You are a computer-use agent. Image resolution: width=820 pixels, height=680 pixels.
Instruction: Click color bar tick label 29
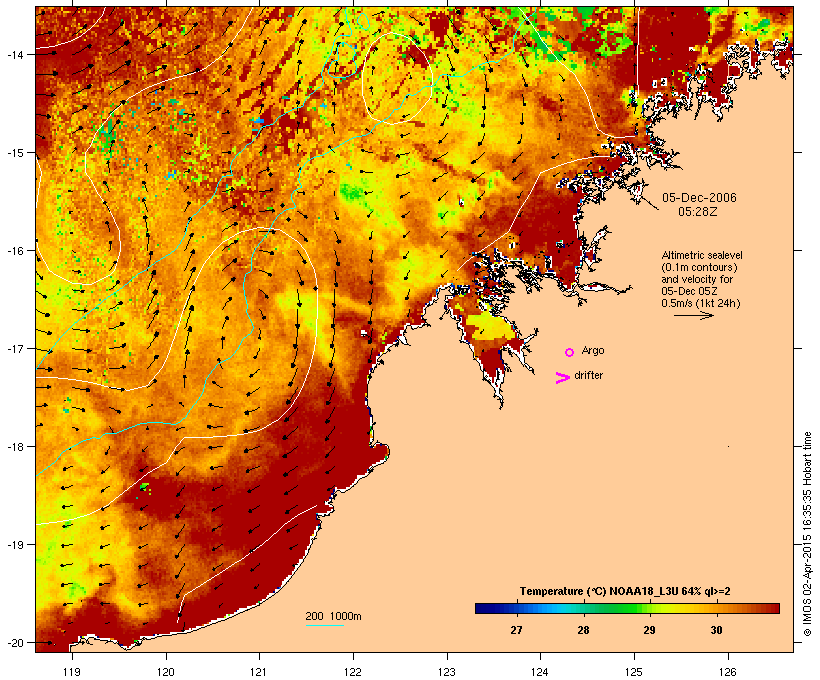coord(649,630)
